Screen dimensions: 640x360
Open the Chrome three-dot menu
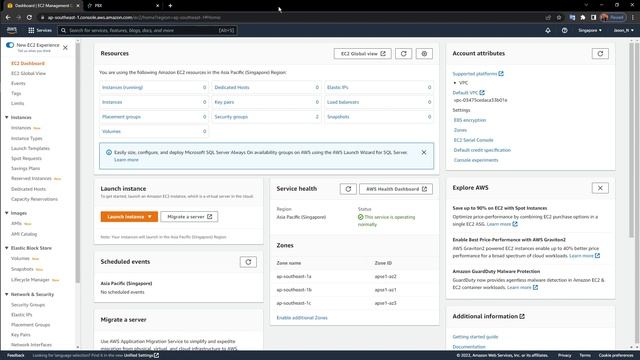point(633,18)
